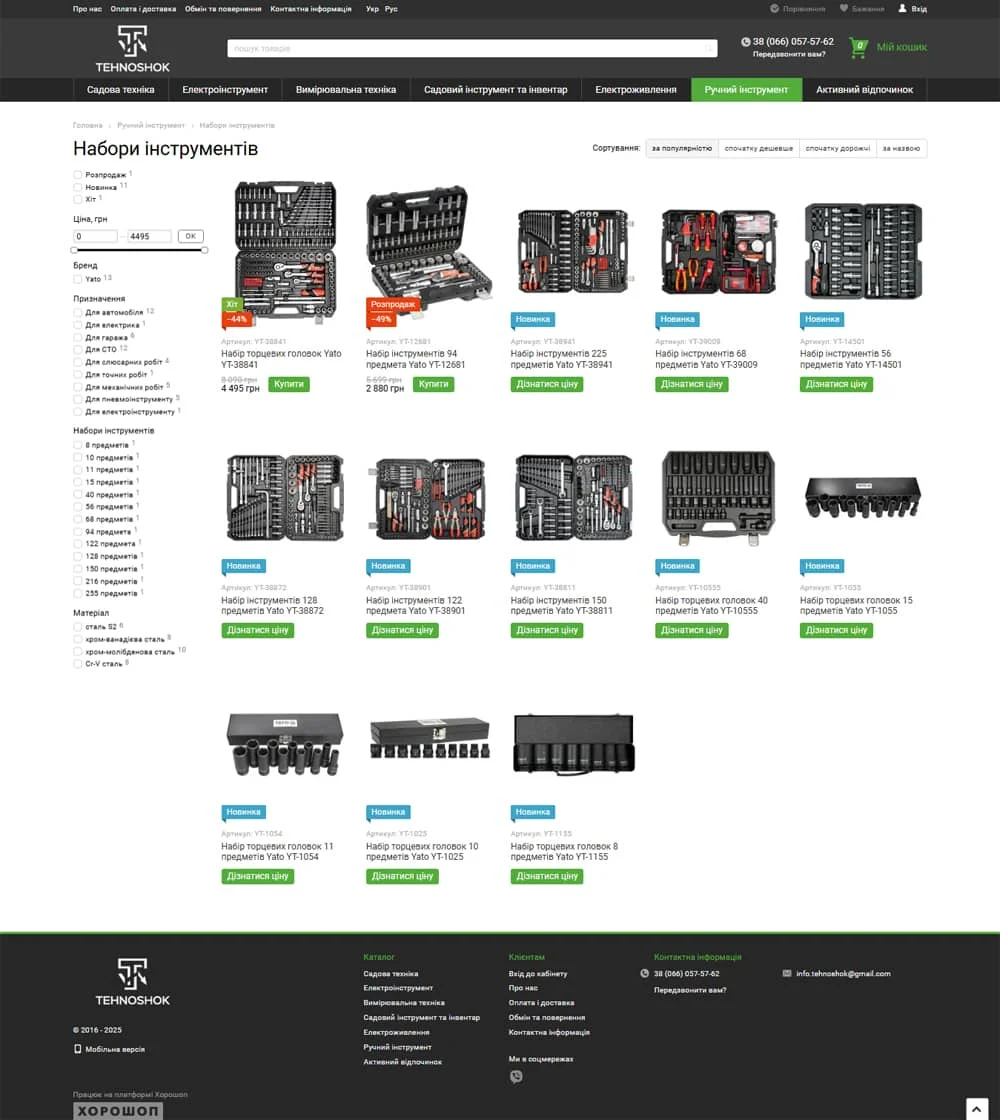The image size is (1000, 1120).
Task: Toggle the Для автомобіля checkbox
Action: pos(78,313)
